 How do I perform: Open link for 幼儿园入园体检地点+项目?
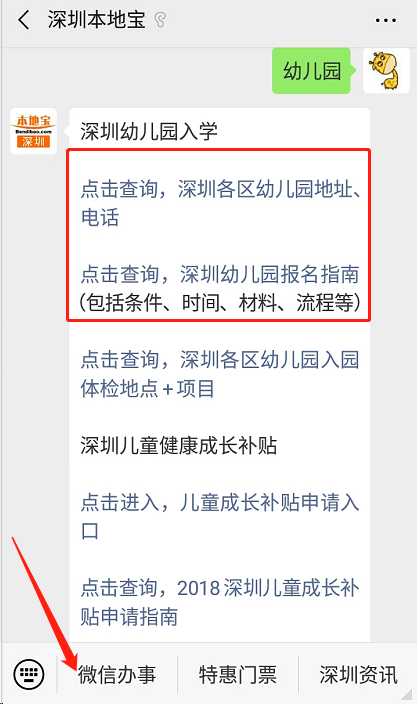pyautogui.click(x=220, y=374)
